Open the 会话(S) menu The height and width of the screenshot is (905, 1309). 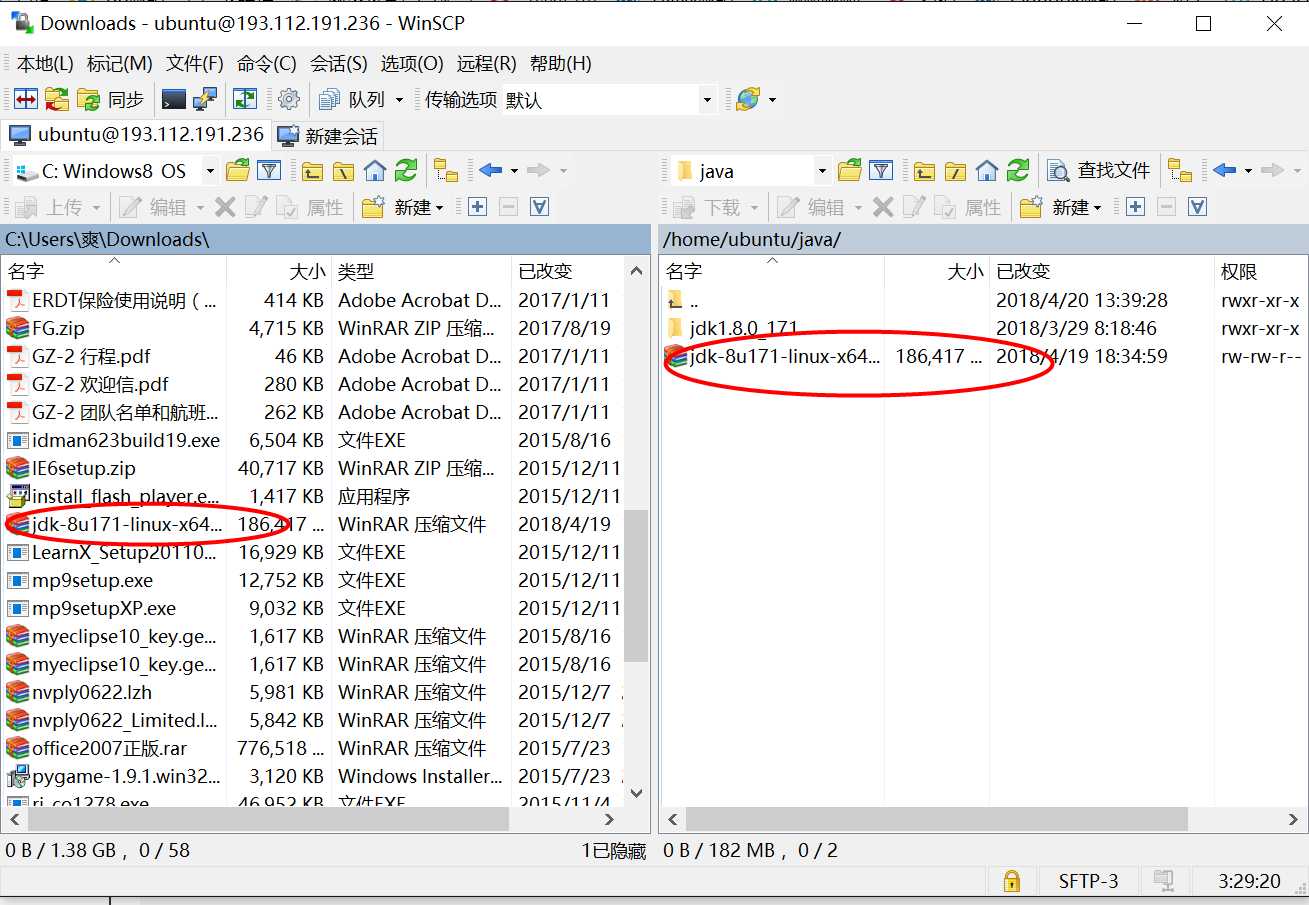339,63
